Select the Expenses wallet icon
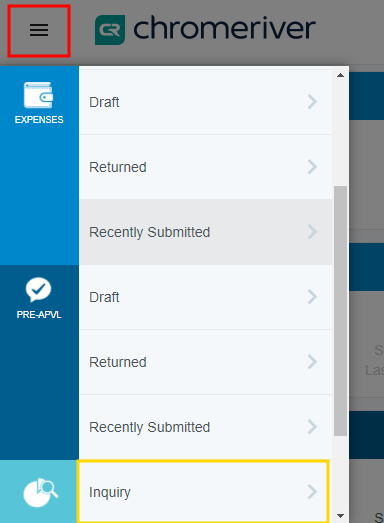This screenshot has height=523, width=384. (x=38, y=95)
